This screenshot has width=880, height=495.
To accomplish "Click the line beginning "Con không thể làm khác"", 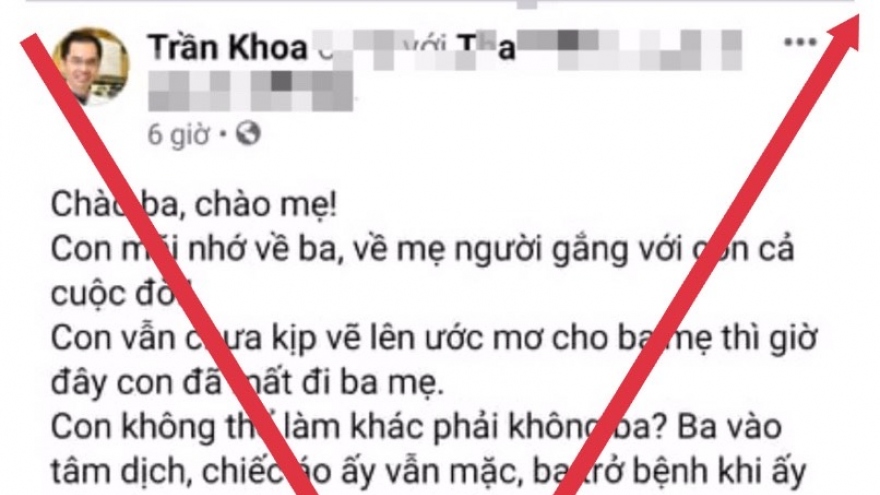I will (416, 428).
